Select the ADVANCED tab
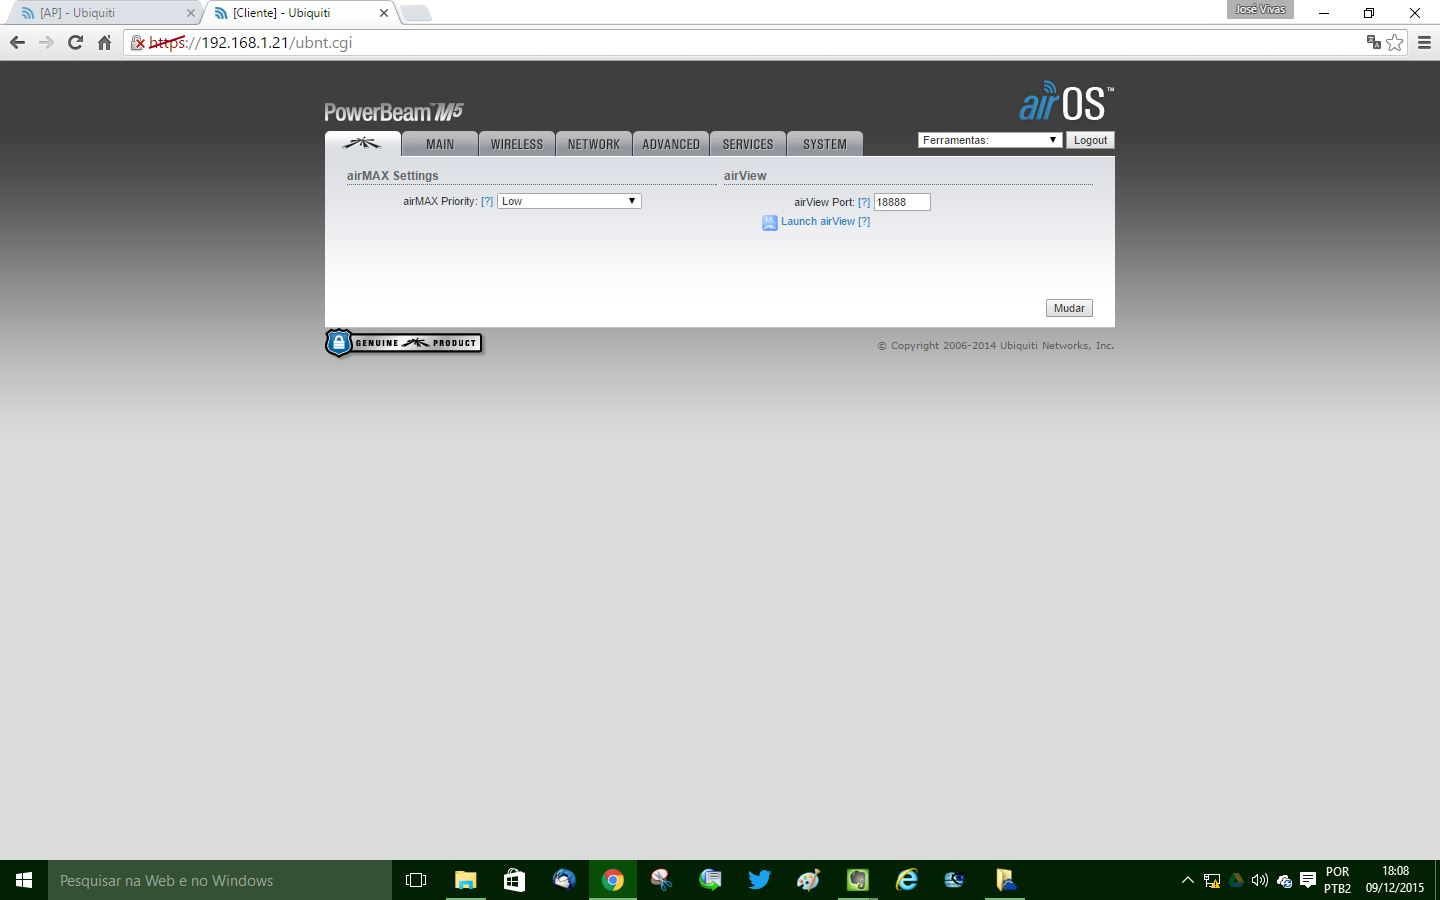1440x900 pixels. click(x=671, y=144)
